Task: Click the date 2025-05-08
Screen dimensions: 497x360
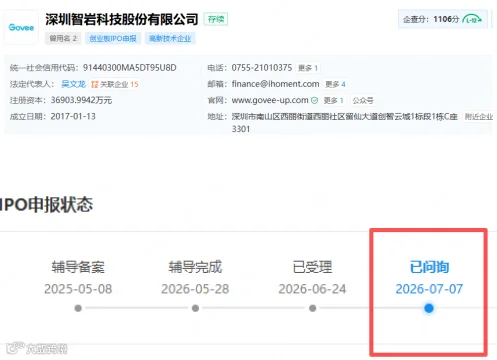Action: click(78, 289)
